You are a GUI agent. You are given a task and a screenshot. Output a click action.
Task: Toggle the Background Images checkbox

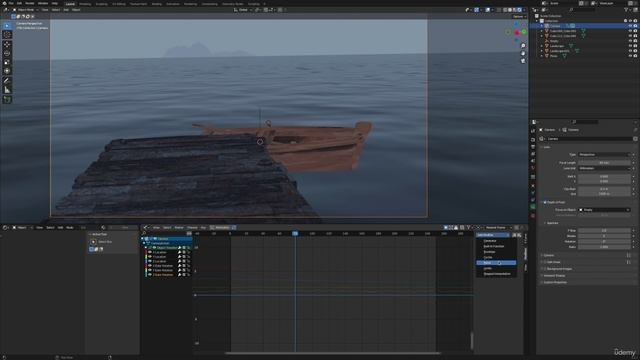pos(545,269)
